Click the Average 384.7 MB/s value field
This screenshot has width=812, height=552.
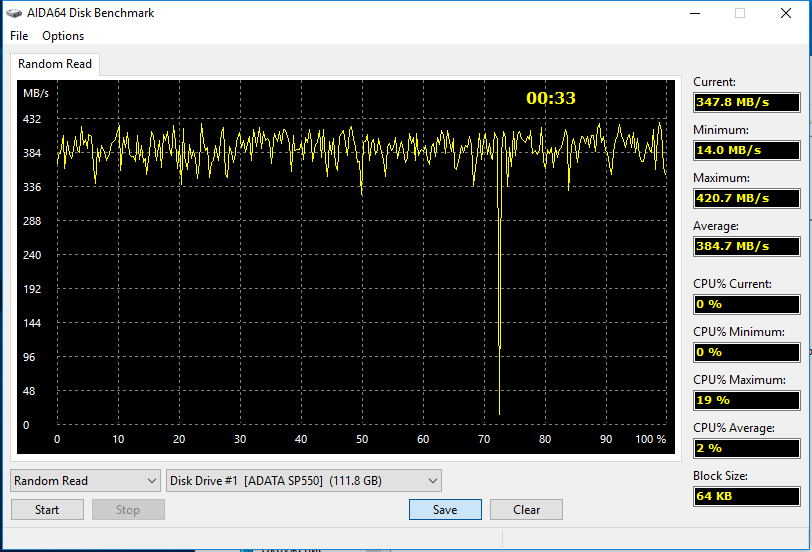(x=746, y=246)
